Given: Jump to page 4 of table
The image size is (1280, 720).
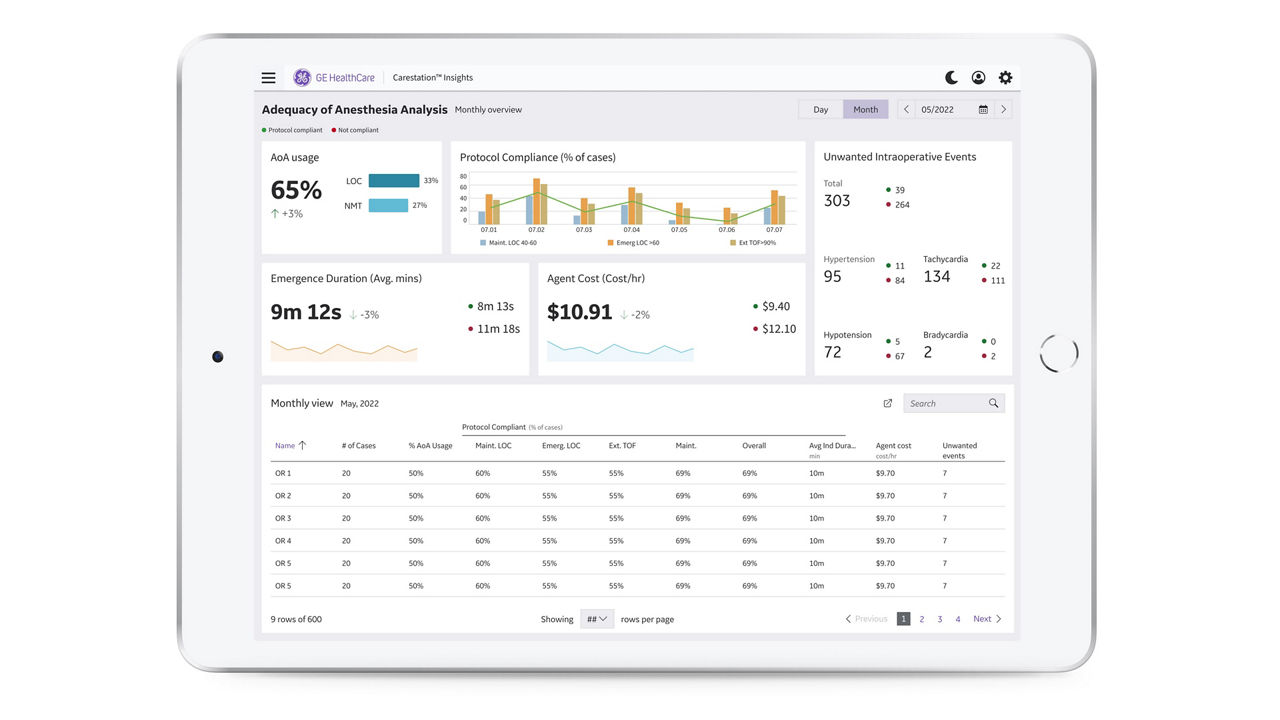Looking at the screenshot, I should pos(957,619).
